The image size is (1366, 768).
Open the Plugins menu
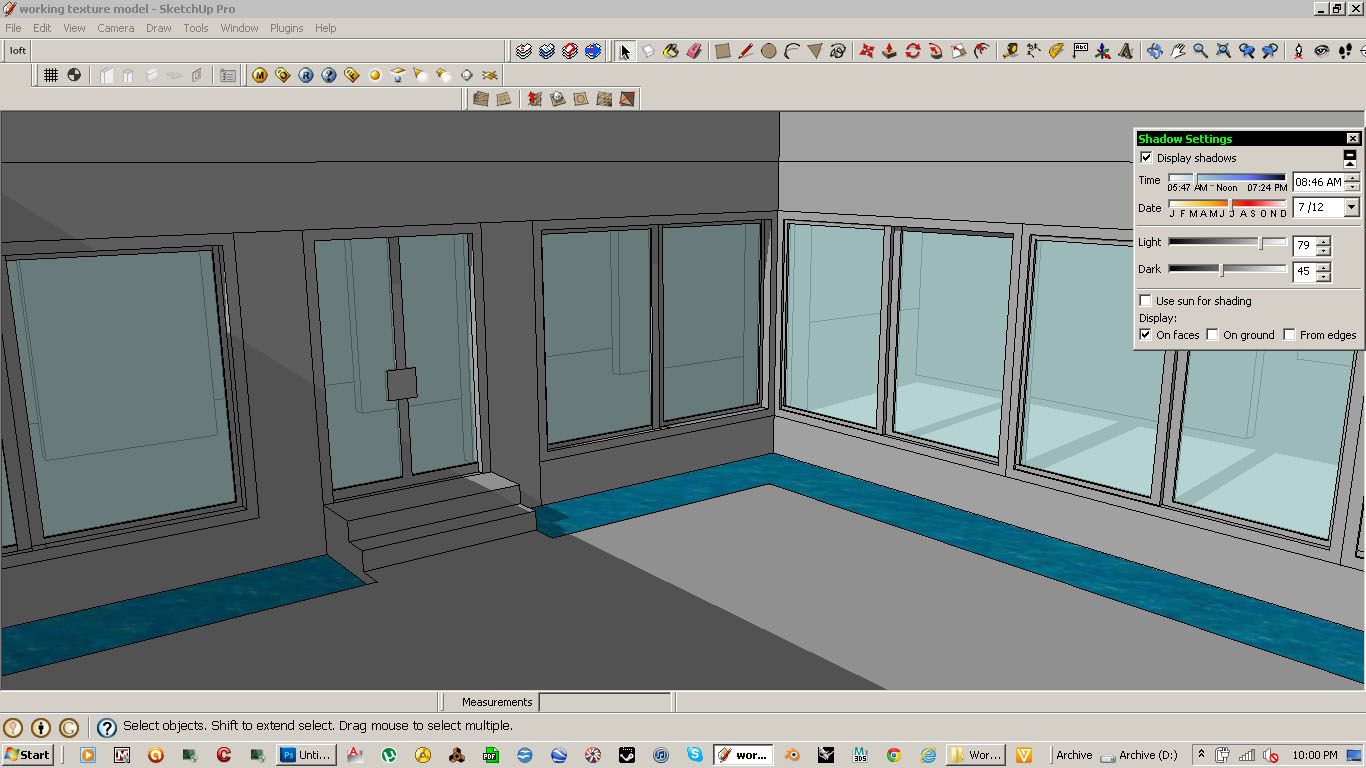click(x=286, y=28)
